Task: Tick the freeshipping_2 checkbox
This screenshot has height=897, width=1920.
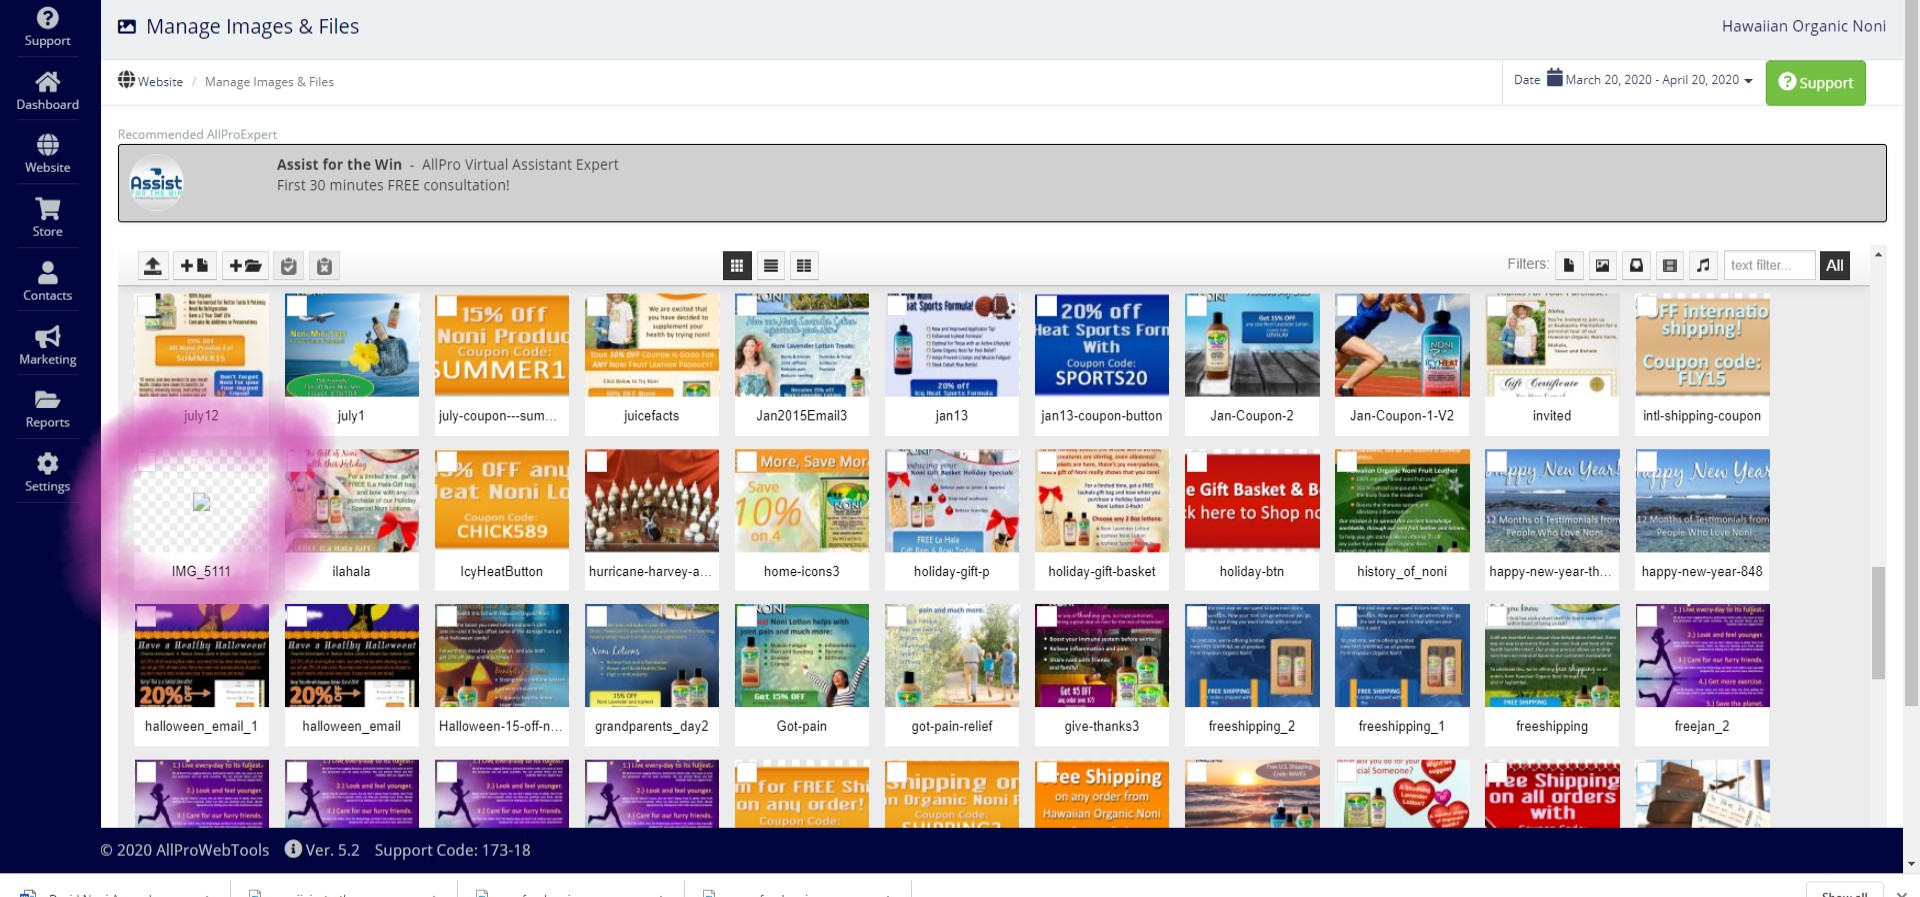Action: coord(1197,617)
